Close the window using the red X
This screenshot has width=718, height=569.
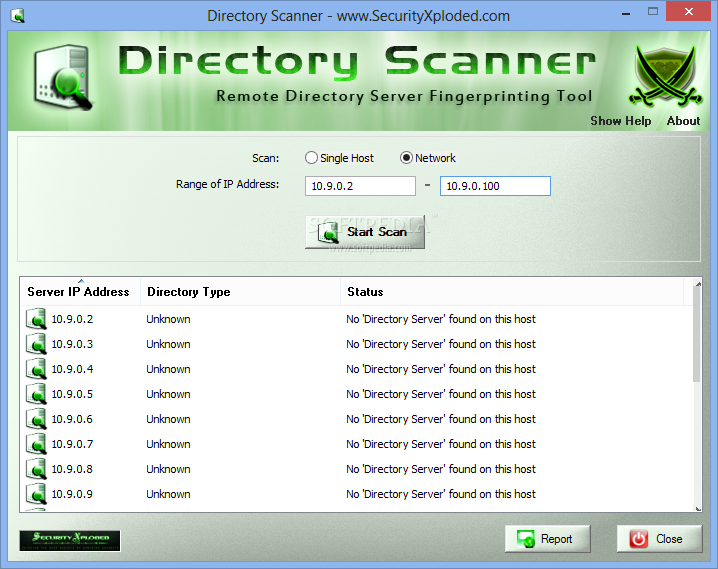[x=688, y=12]
